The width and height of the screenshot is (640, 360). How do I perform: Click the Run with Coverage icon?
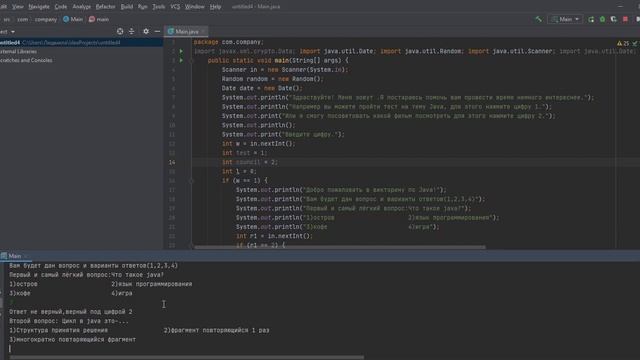point(613,19)
